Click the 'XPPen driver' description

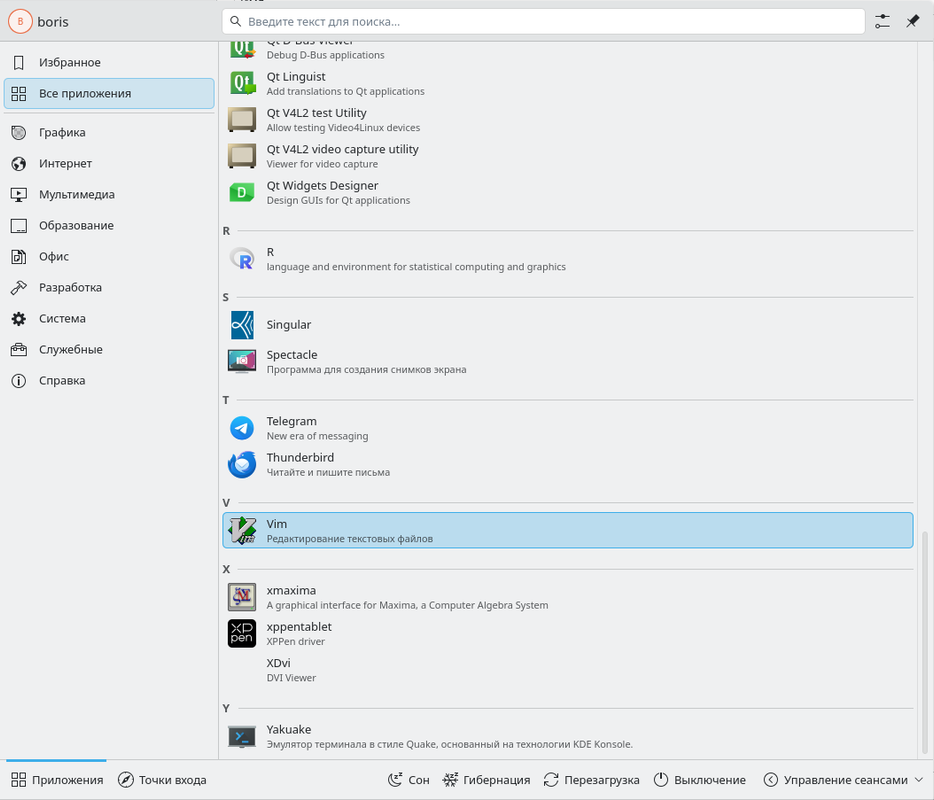click(x=295, y=642)
